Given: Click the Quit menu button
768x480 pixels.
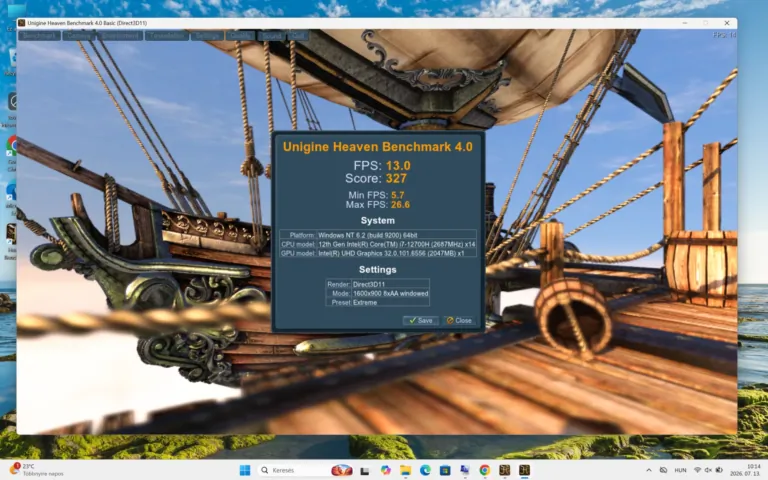Looking at the screenshot, I should click(x=298, y=36).
